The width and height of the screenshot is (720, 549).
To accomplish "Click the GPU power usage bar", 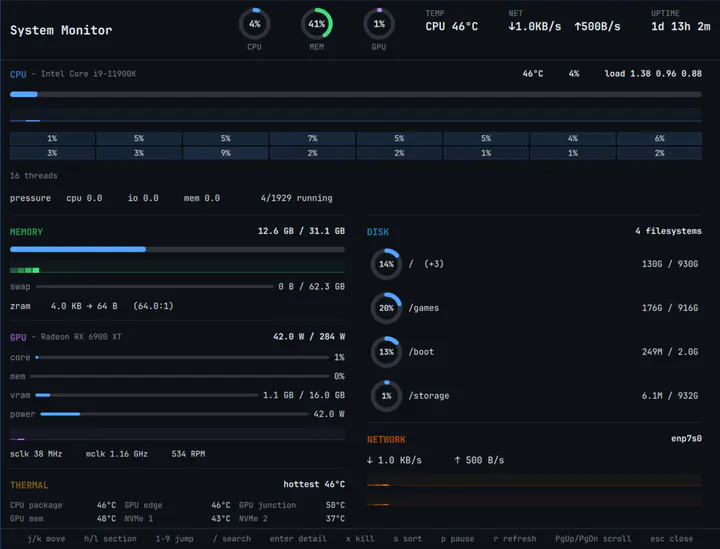I will pos(174,414).
